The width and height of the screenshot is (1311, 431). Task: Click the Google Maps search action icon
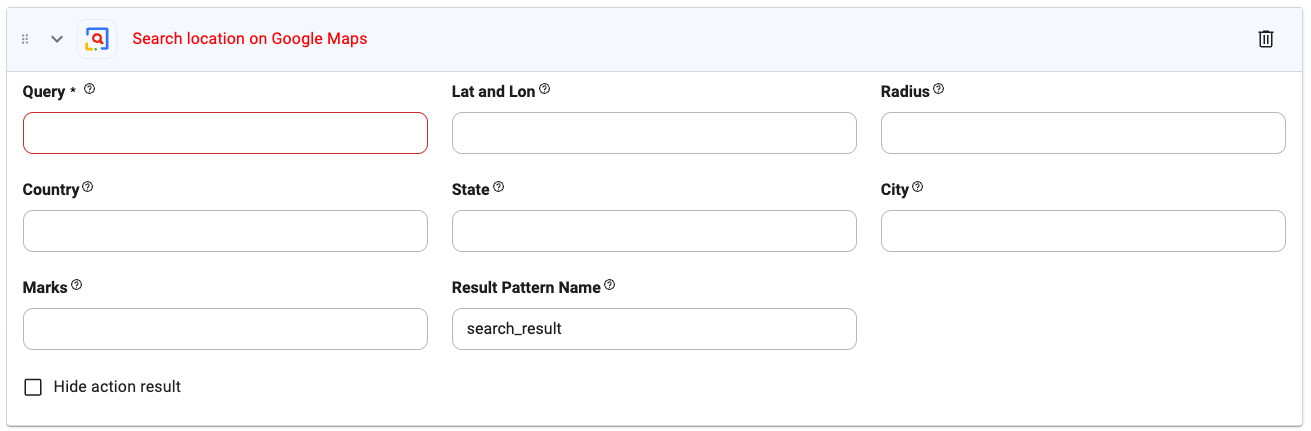(96, 39)
